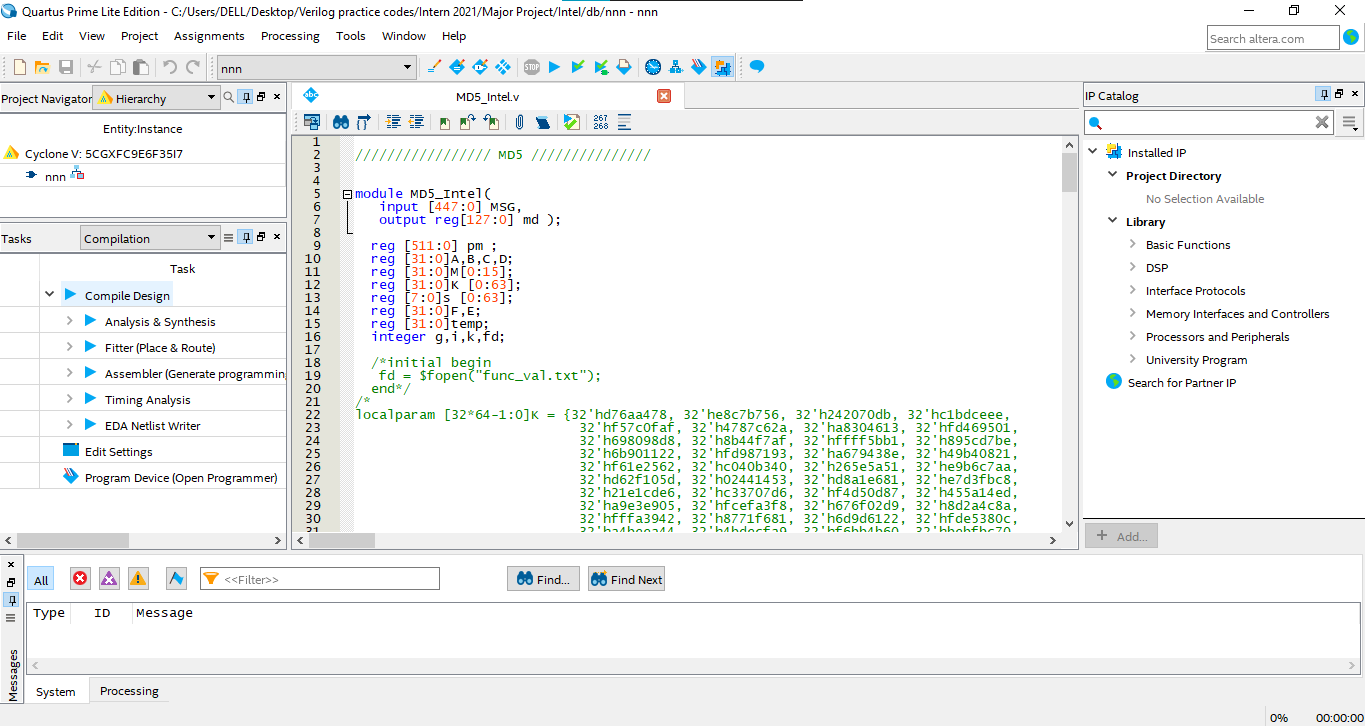Toggle line numbers 267/268 icon
This screenshot has width=1365, height=726.
point(600,122)
